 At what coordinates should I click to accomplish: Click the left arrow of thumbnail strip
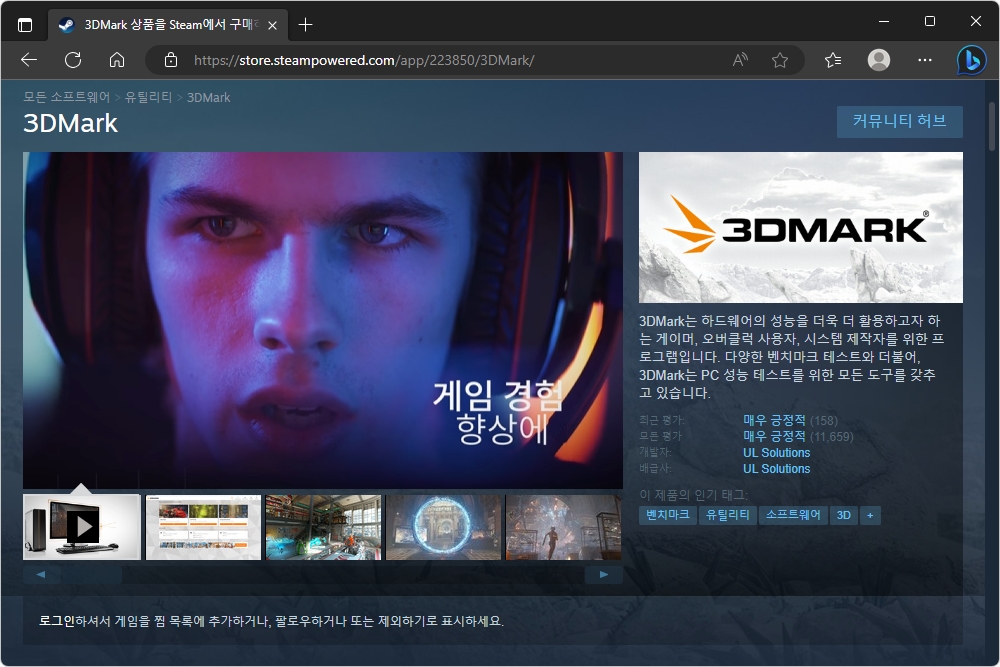pos(41,575)
